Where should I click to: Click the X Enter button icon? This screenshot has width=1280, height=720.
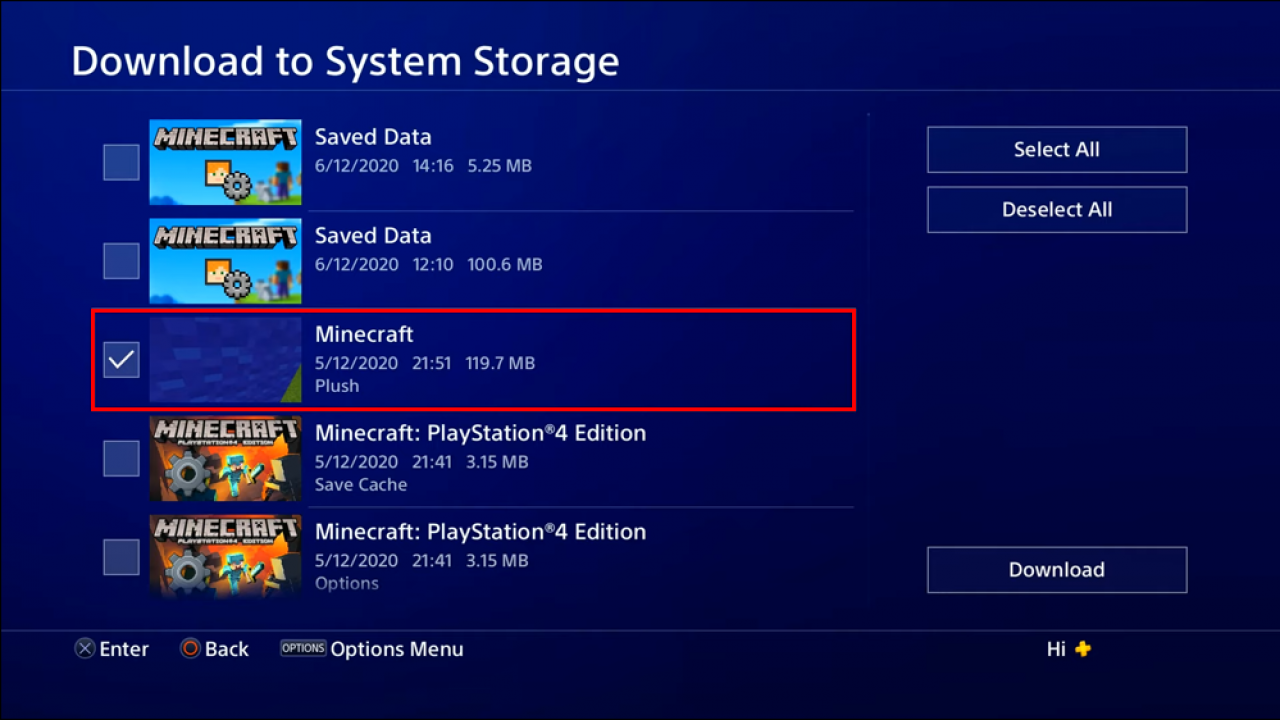(85, 649)
